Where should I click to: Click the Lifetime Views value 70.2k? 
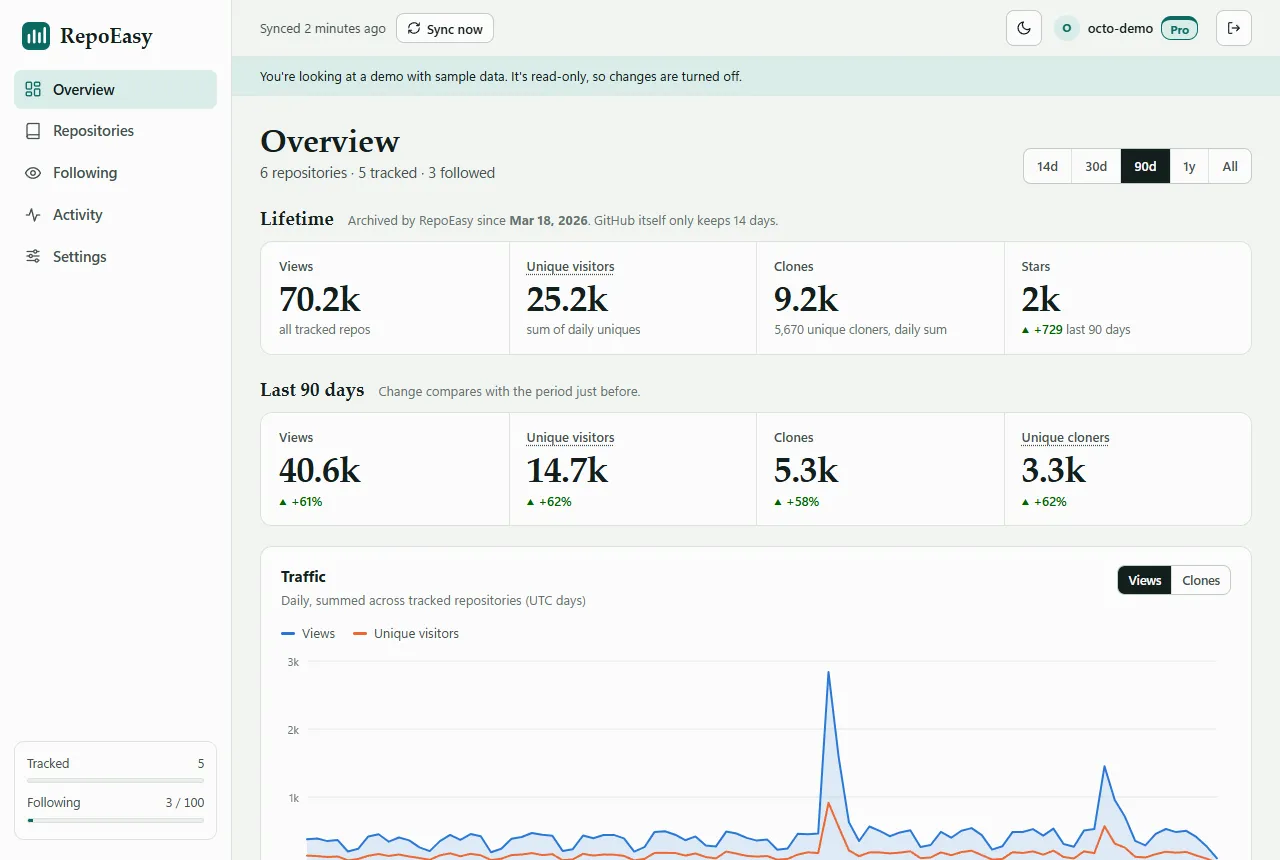[320, 298]
